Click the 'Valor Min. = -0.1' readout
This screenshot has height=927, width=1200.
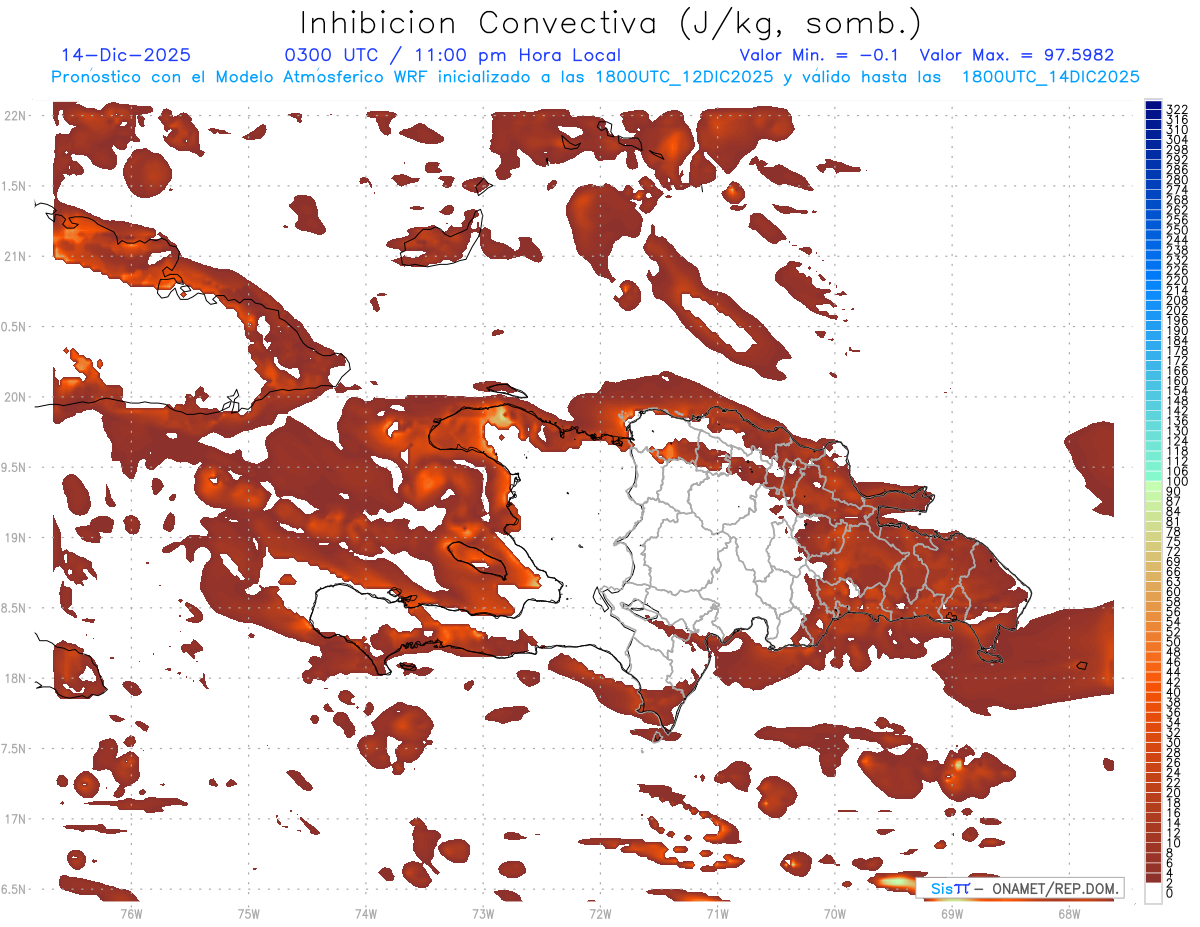pos(819,55)
